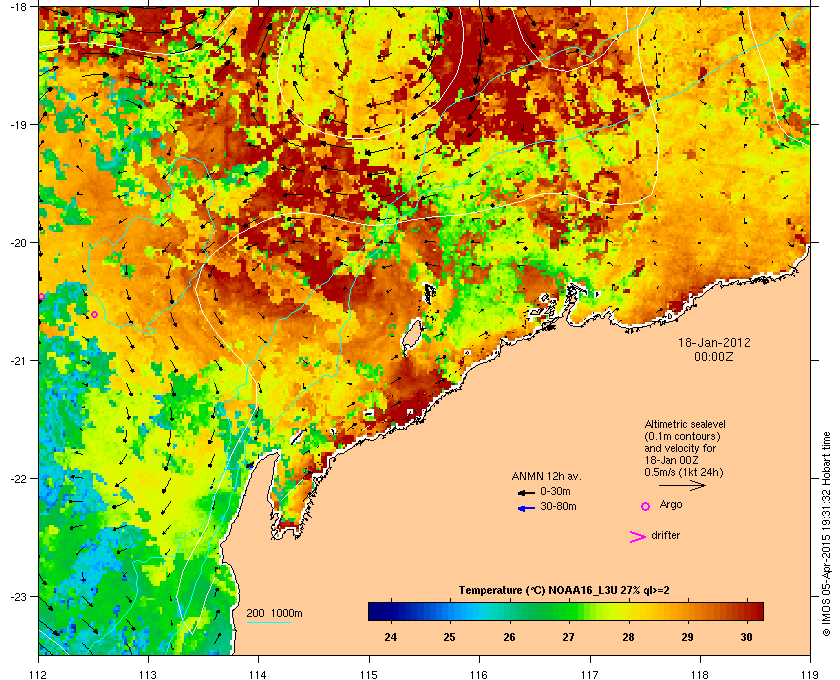
Task: Click the latitude axis label -20
Action: click(x=18, y=243)
